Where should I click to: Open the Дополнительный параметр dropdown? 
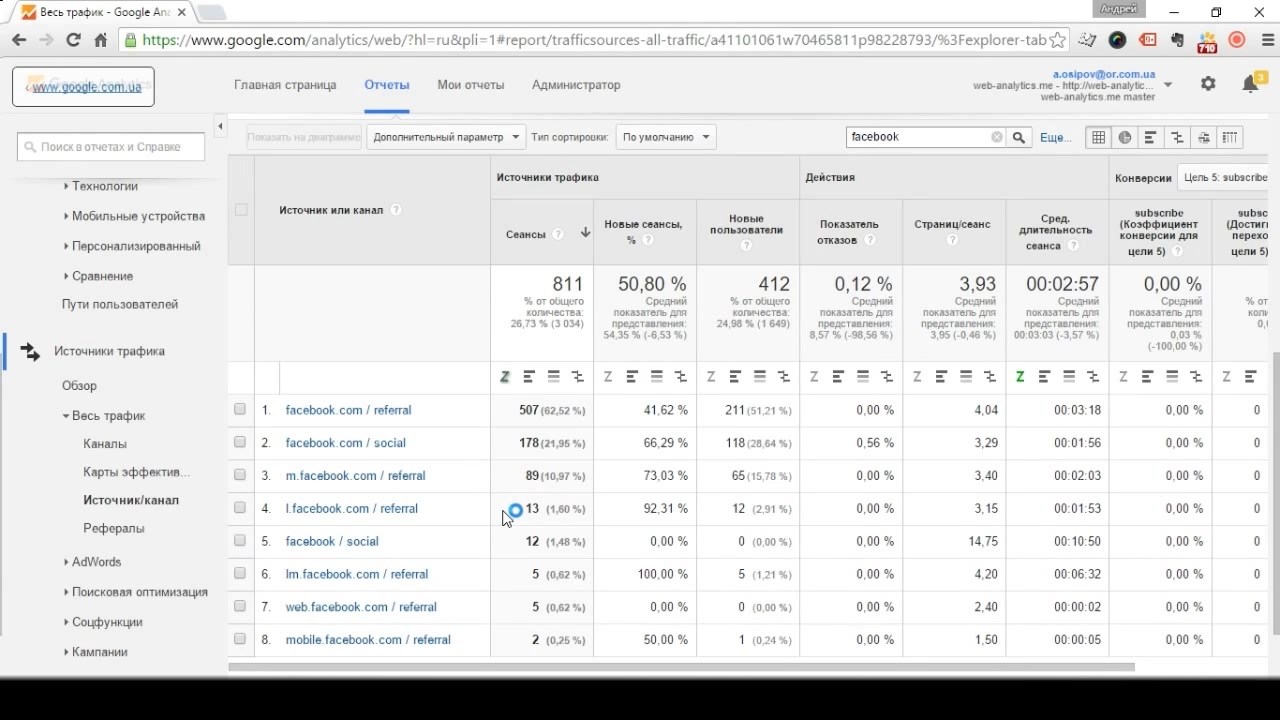coord(446,137)
